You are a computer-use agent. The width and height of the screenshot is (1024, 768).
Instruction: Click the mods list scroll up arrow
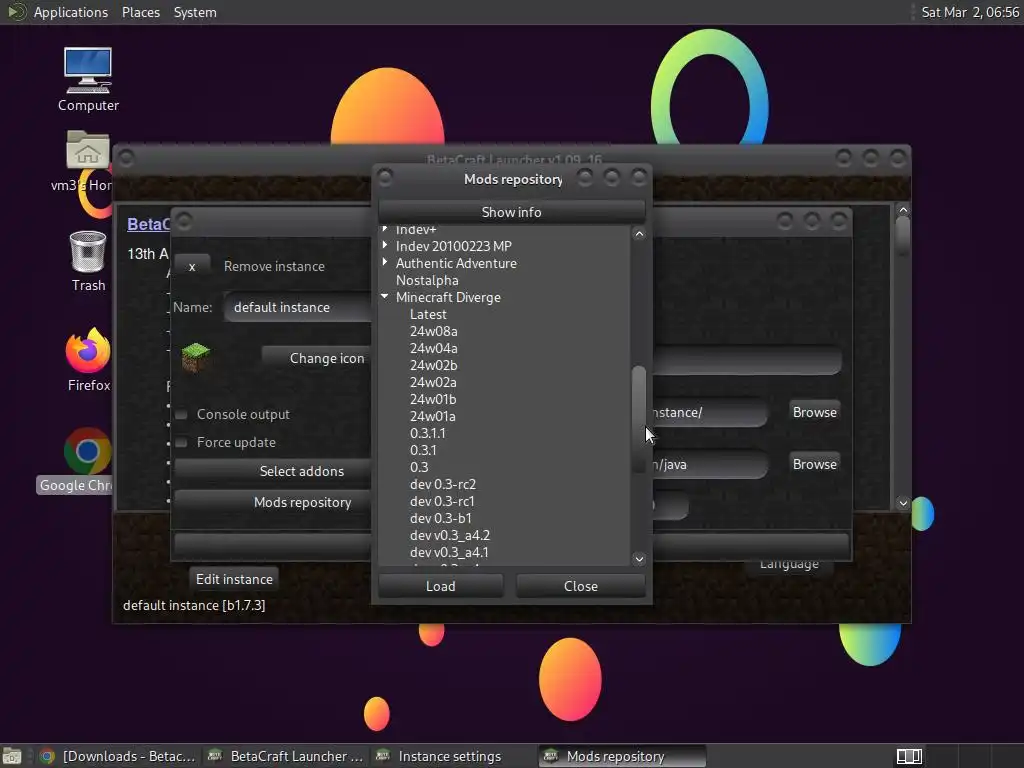[639, 234]
